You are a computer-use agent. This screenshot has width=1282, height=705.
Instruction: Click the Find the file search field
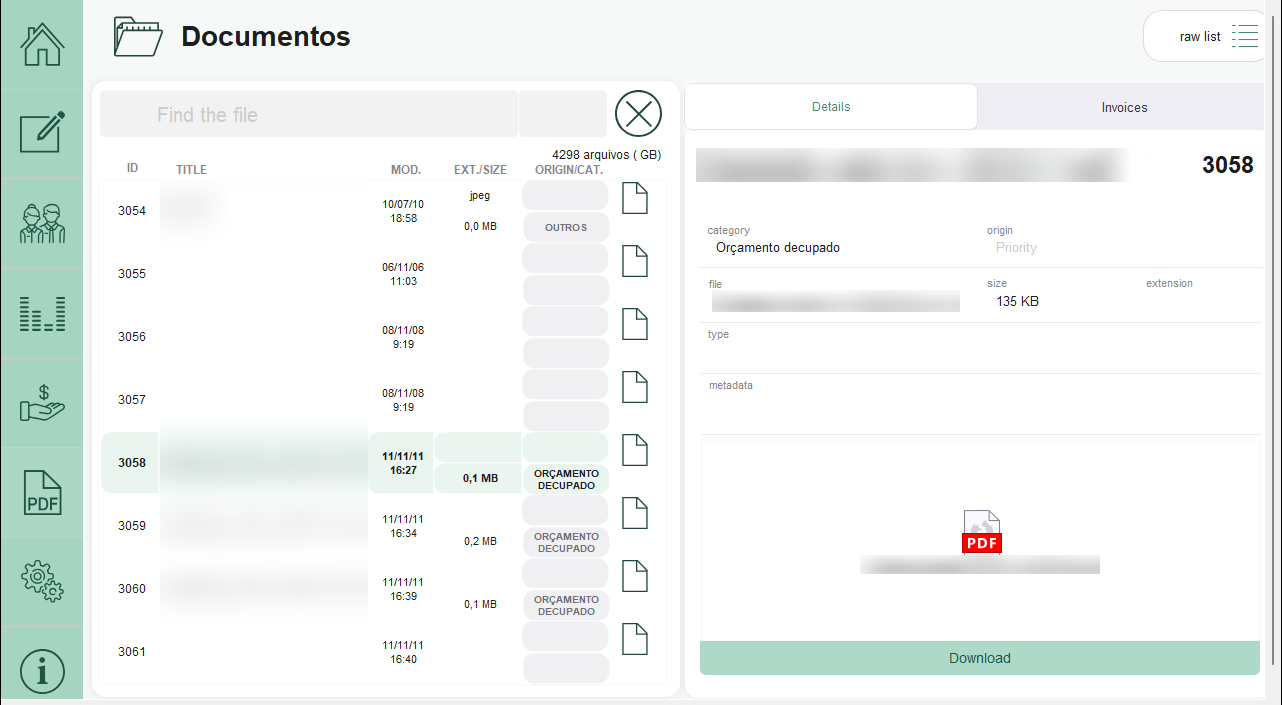point(309,114)
